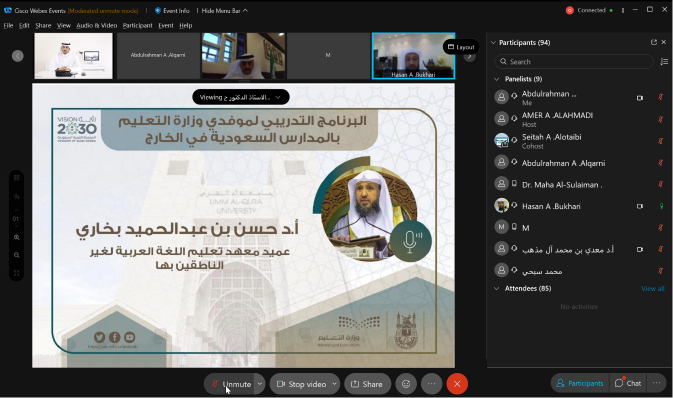The width and height of the screenshot is (673, 398).
Task: Select Hasan A .Bukhari video thumbnail
Action: pyautogui.click(x=413, y=56)
